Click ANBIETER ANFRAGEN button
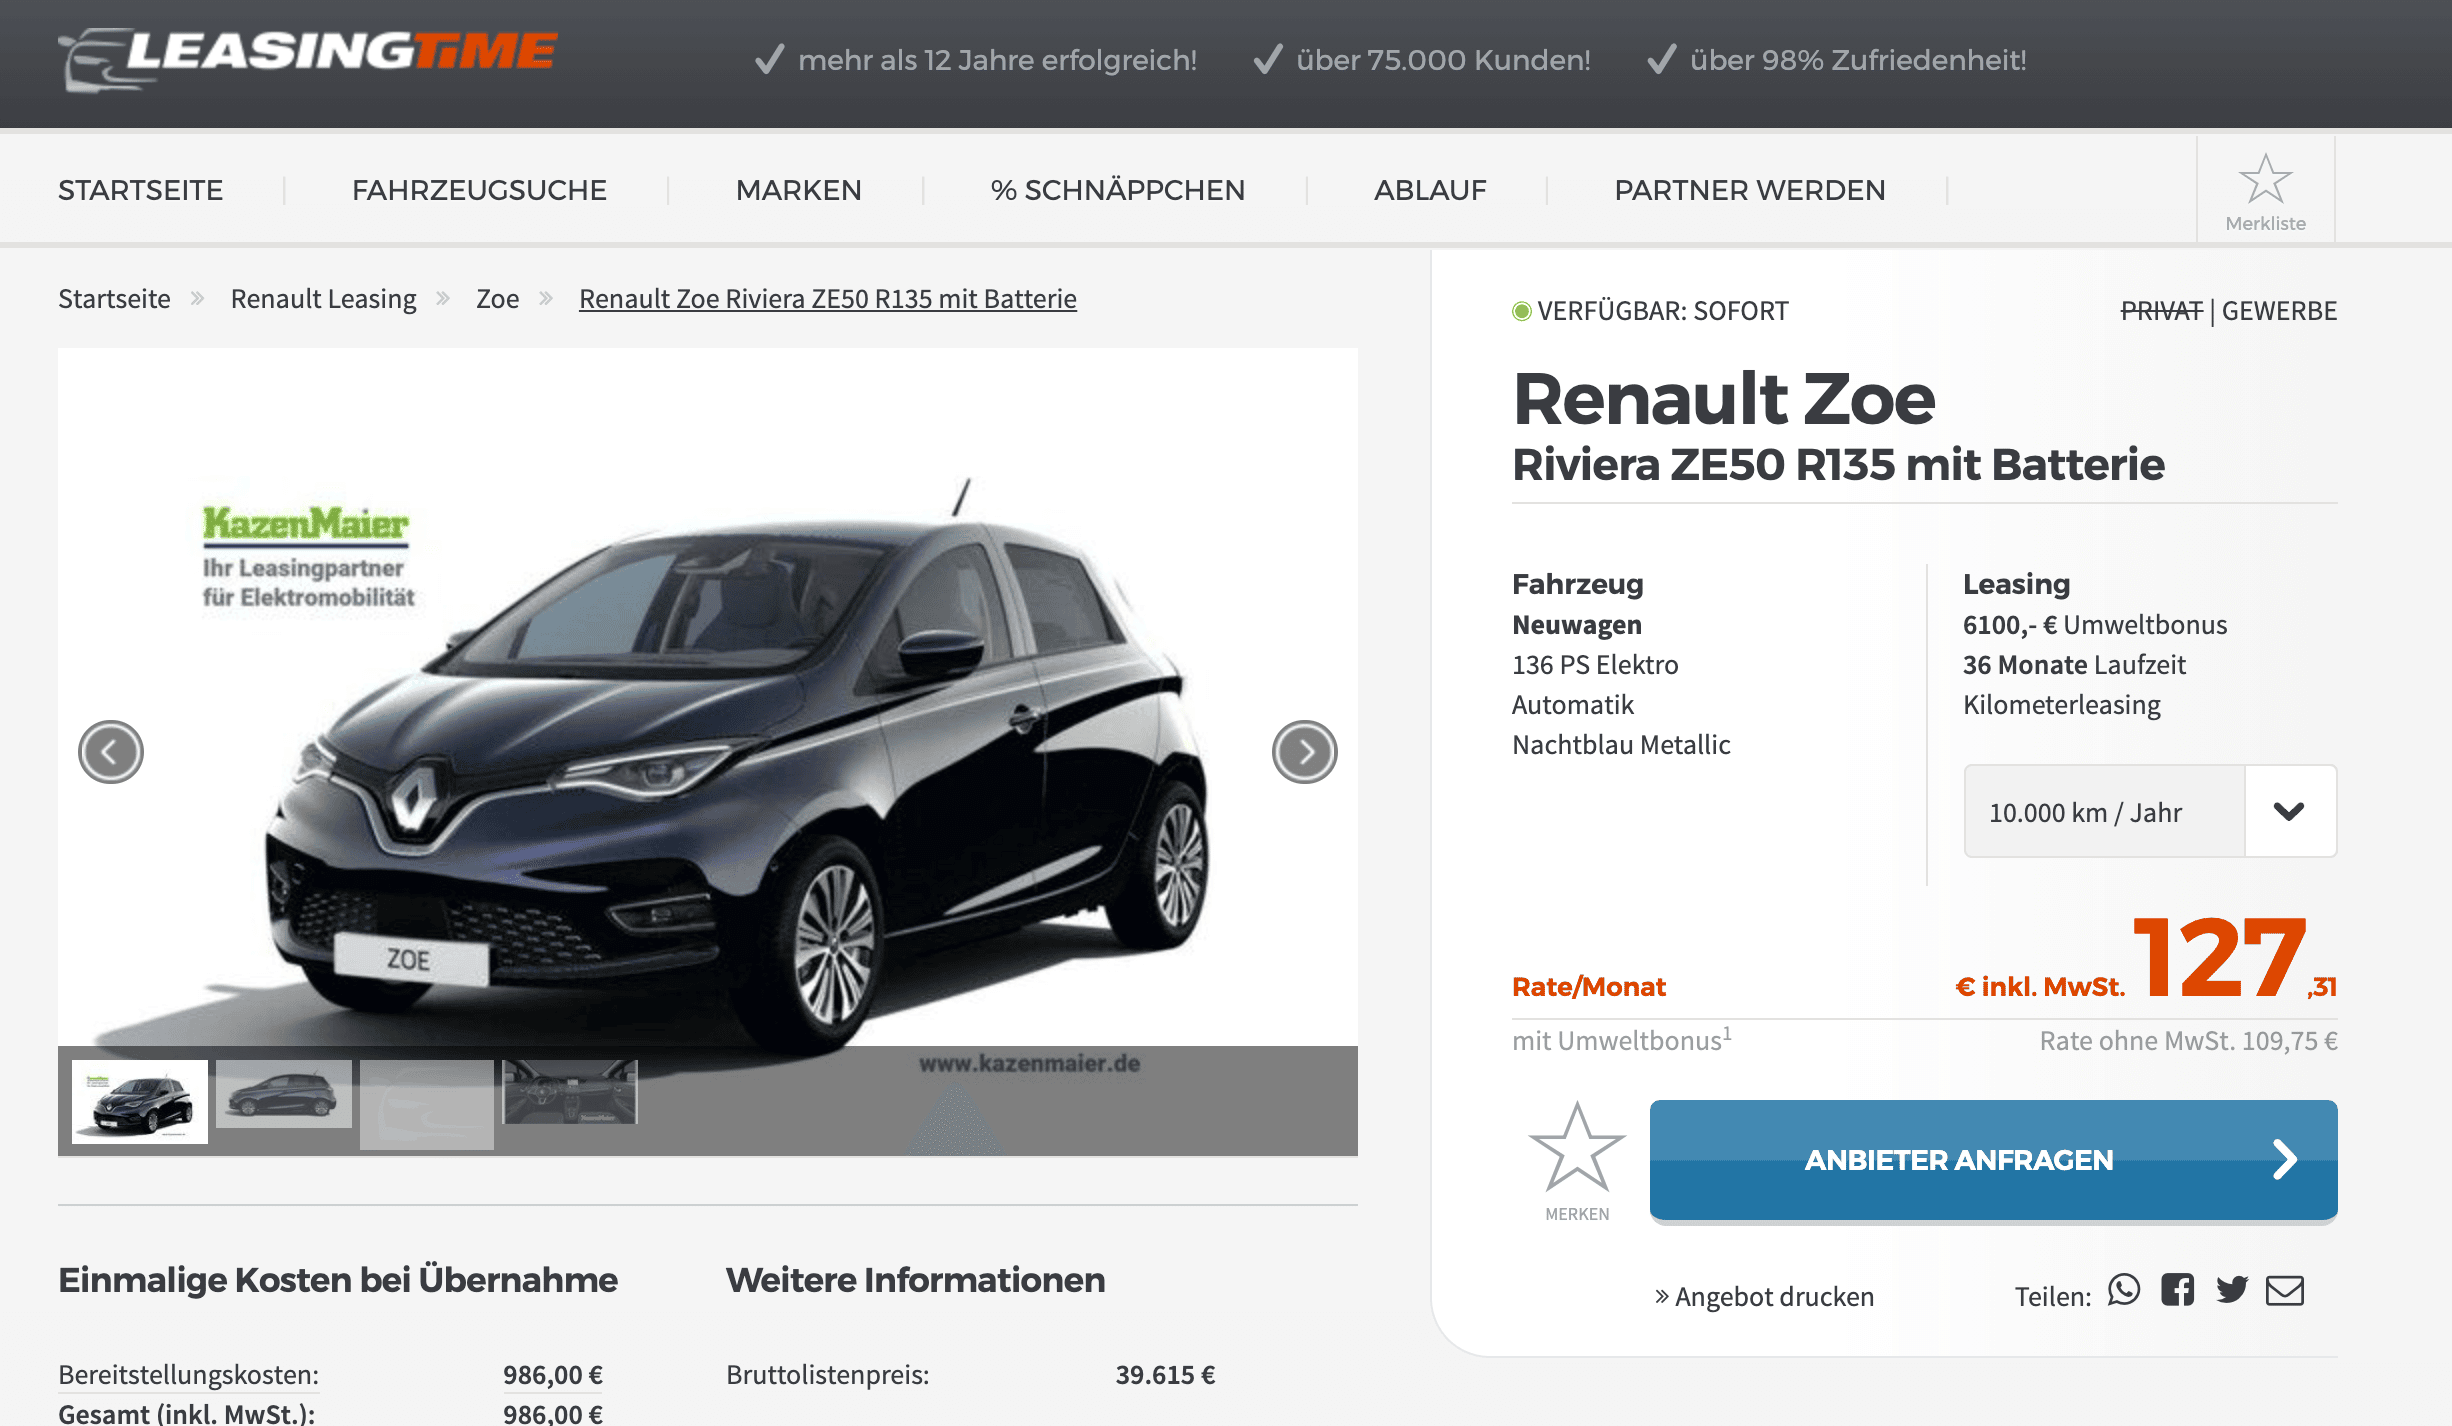Viewport: 2452px width, 1426px height. [1993, 1160]
